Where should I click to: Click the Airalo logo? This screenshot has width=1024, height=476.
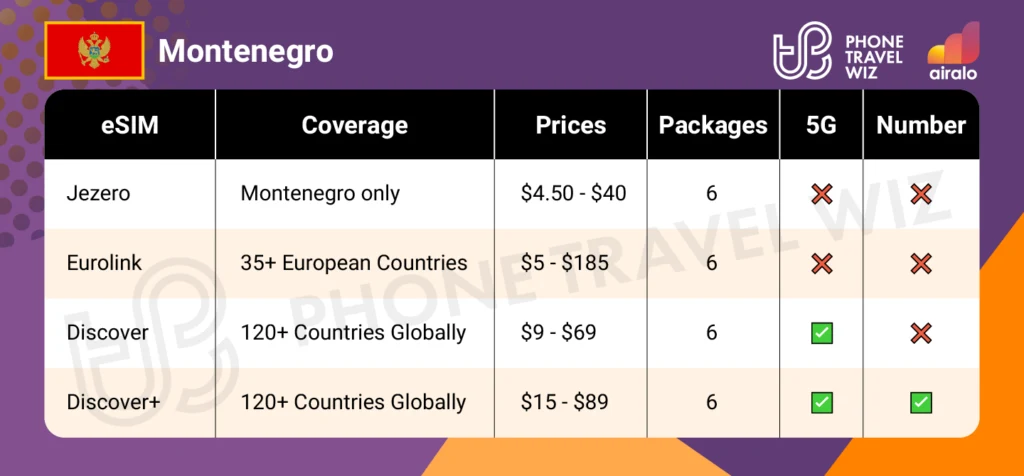pyautogui.click(x=953, y=49)
